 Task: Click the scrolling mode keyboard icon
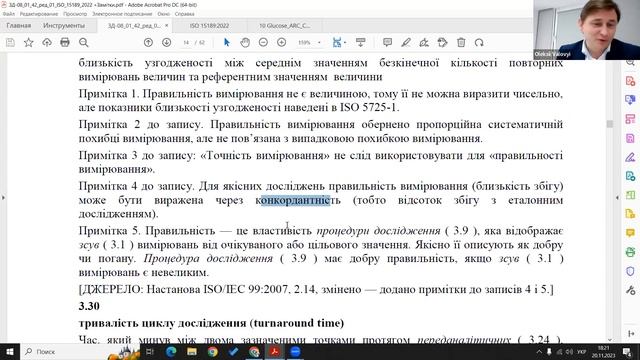pyautogui.click(x=360, y=42)
